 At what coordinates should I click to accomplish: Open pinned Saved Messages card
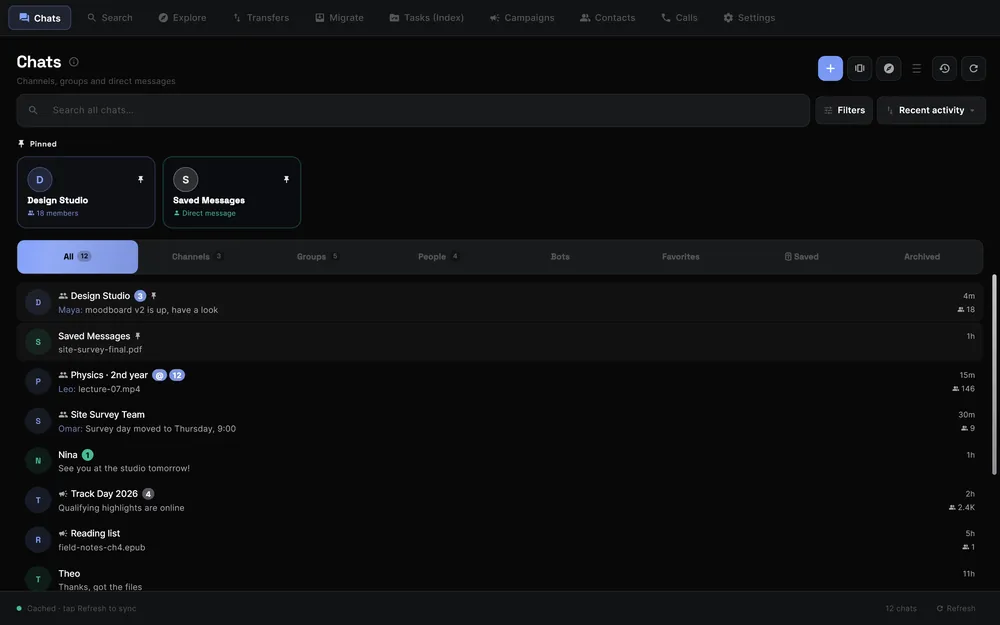(x=232, y=192)
